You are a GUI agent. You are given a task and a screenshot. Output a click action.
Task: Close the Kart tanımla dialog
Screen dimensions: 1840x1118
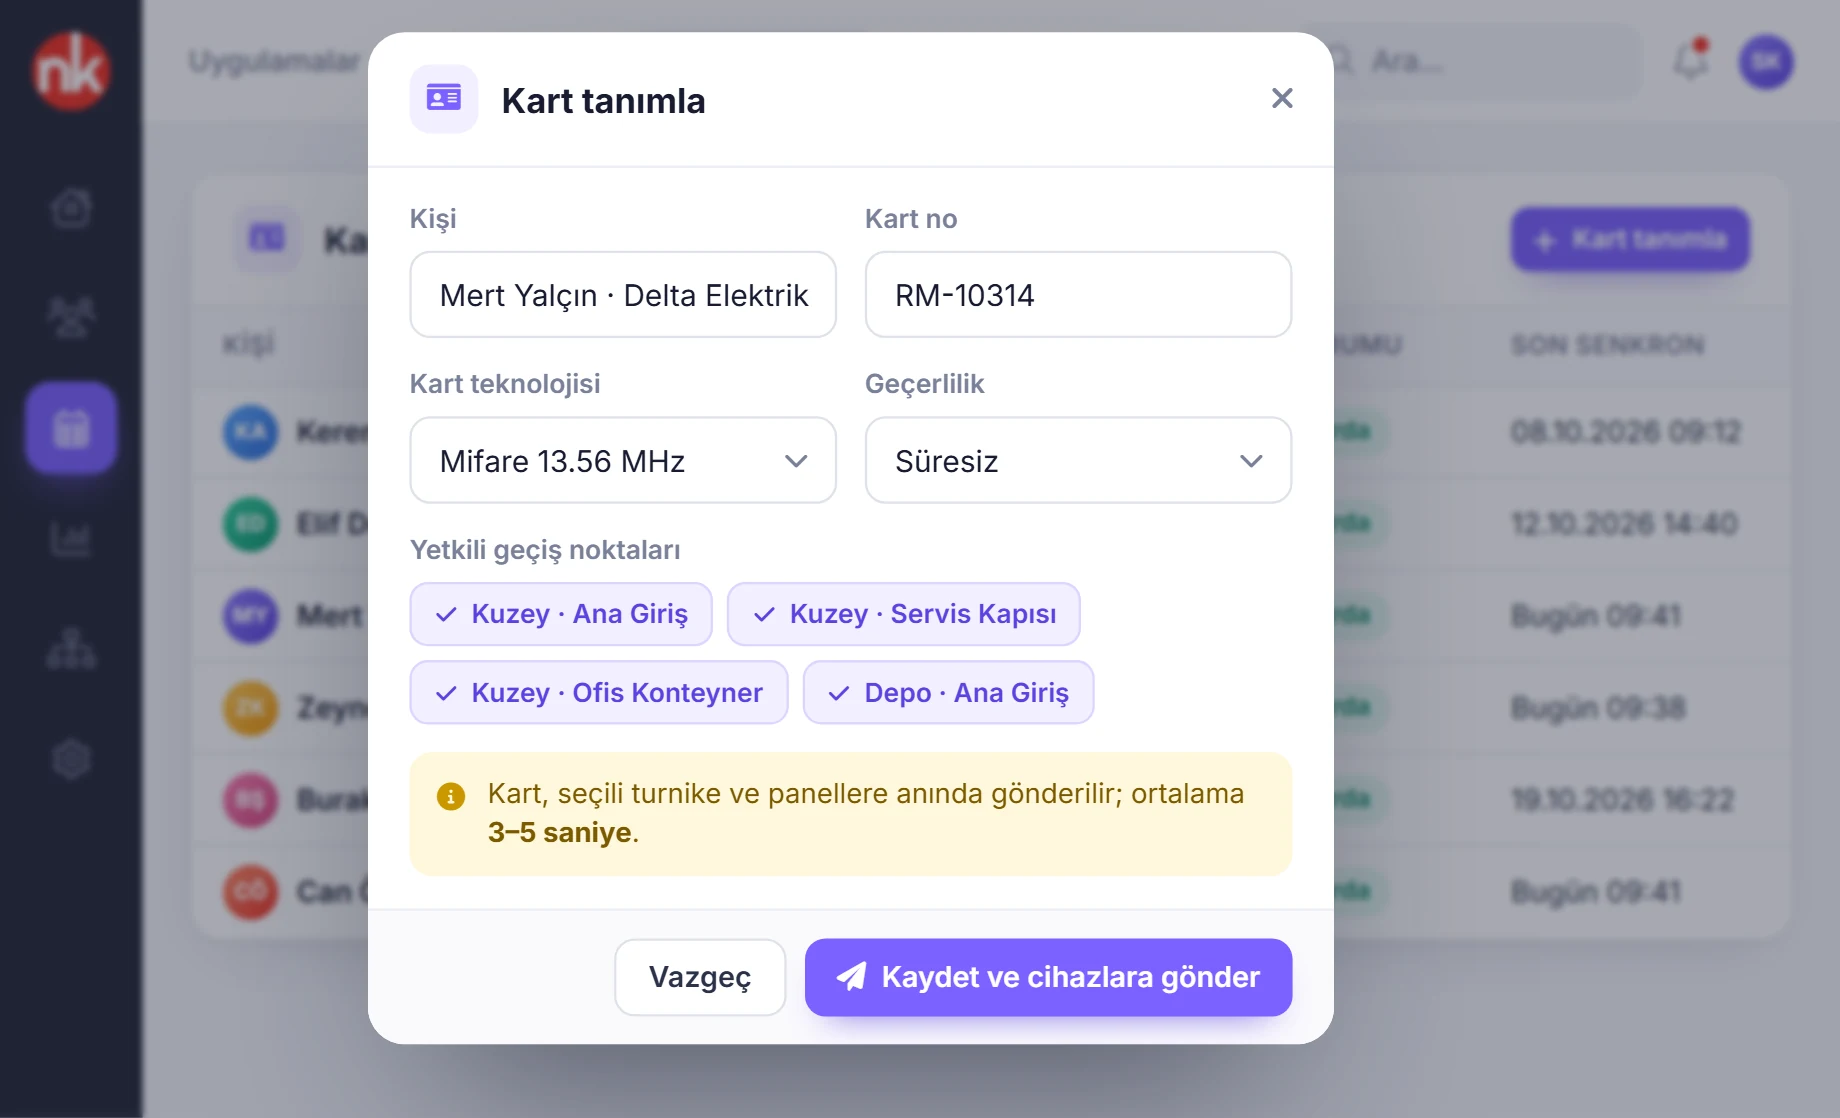[1282, 98]
